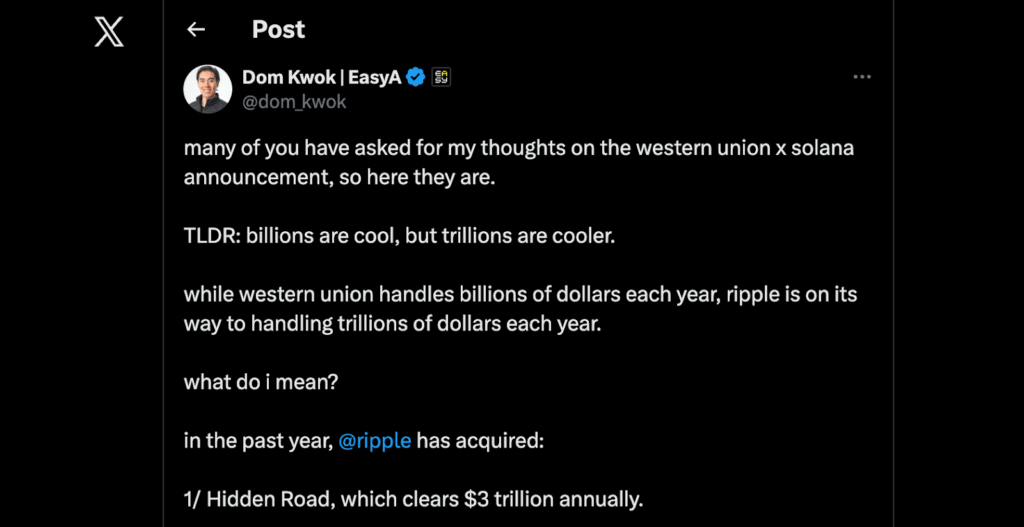Open the post's more options menu
The width and height of the screenshot is (1024, 527).
point(861,77)
